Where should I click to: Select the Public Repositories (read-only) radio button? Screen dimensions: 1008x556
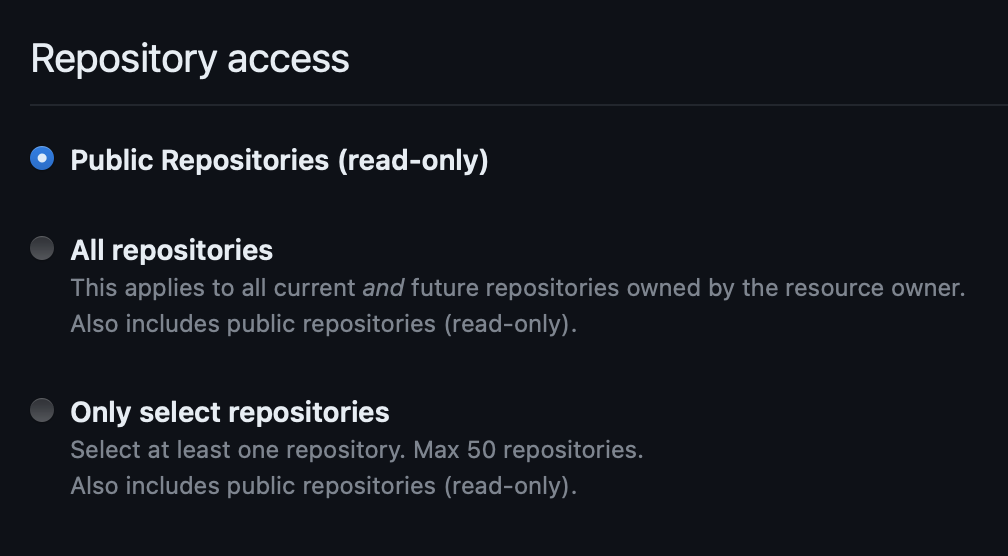[x=42, y=158]
